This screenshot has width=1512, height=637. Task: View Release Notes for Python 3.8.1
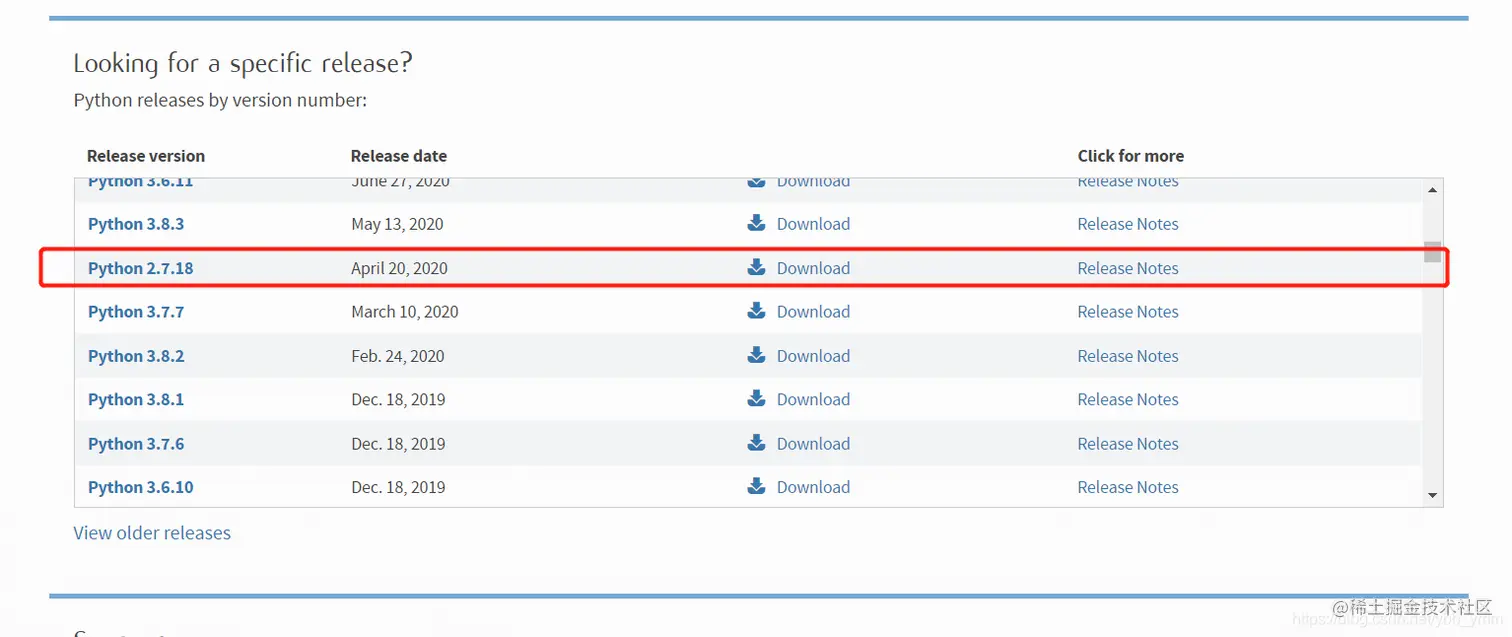tap(1128, 399)
